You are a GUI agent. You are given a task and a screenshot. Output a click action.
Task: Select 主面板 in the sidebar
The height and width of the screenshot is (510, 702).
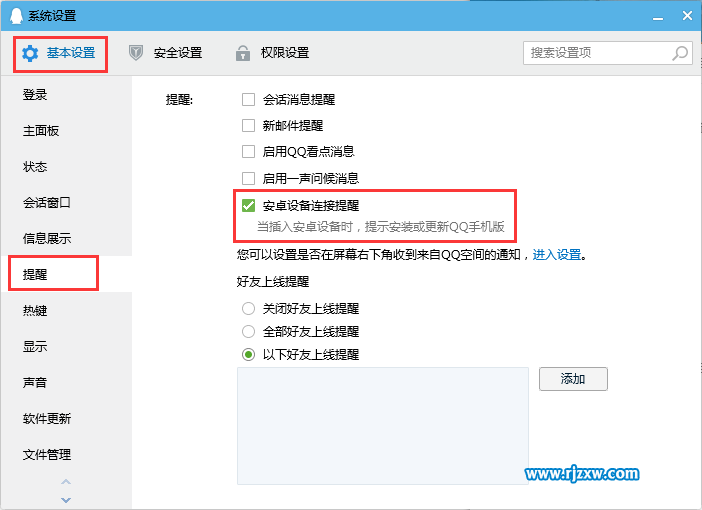tap(66, 131)
